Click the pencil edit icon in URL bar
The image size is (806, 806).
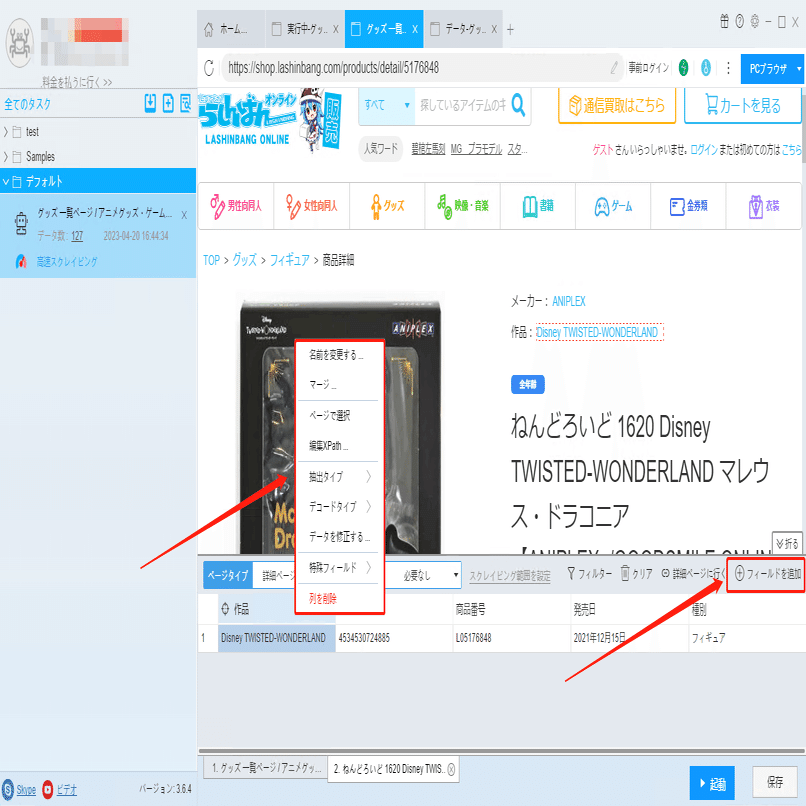pyautogui.click(x=614, y=68)
